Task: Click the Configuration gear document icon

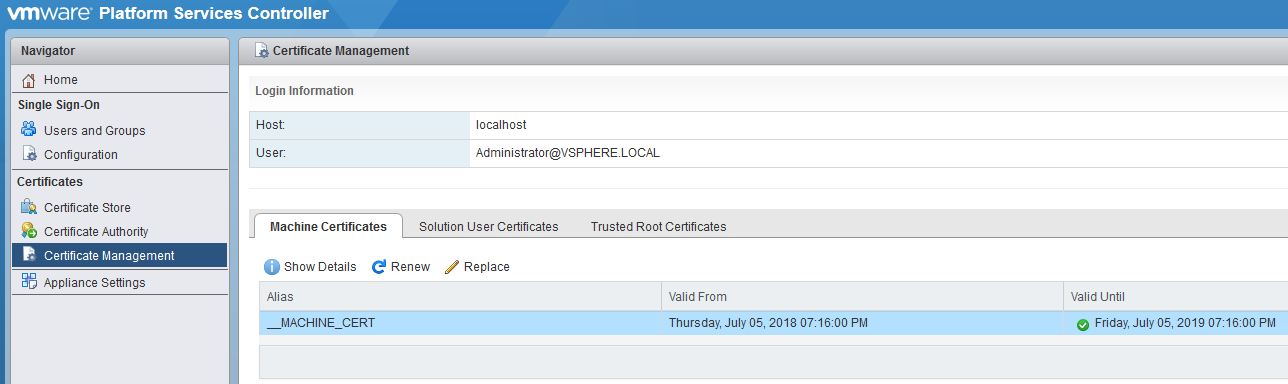Action: coord(28,154)
